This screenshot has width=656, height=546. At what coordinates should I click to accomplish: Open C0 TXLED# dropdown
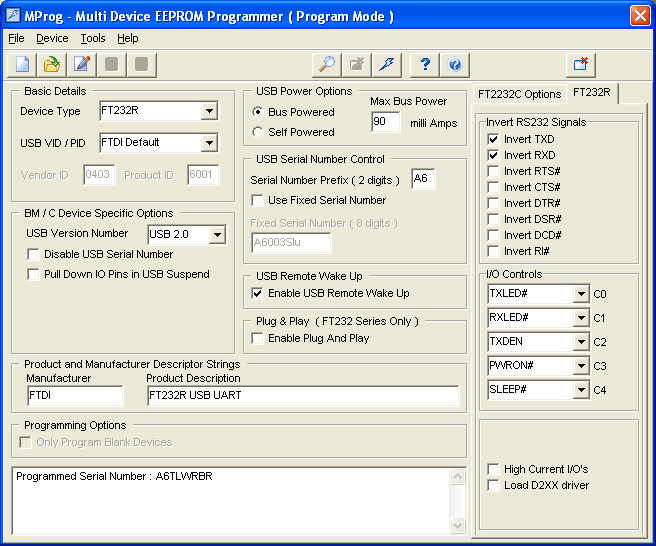point(581,294)
